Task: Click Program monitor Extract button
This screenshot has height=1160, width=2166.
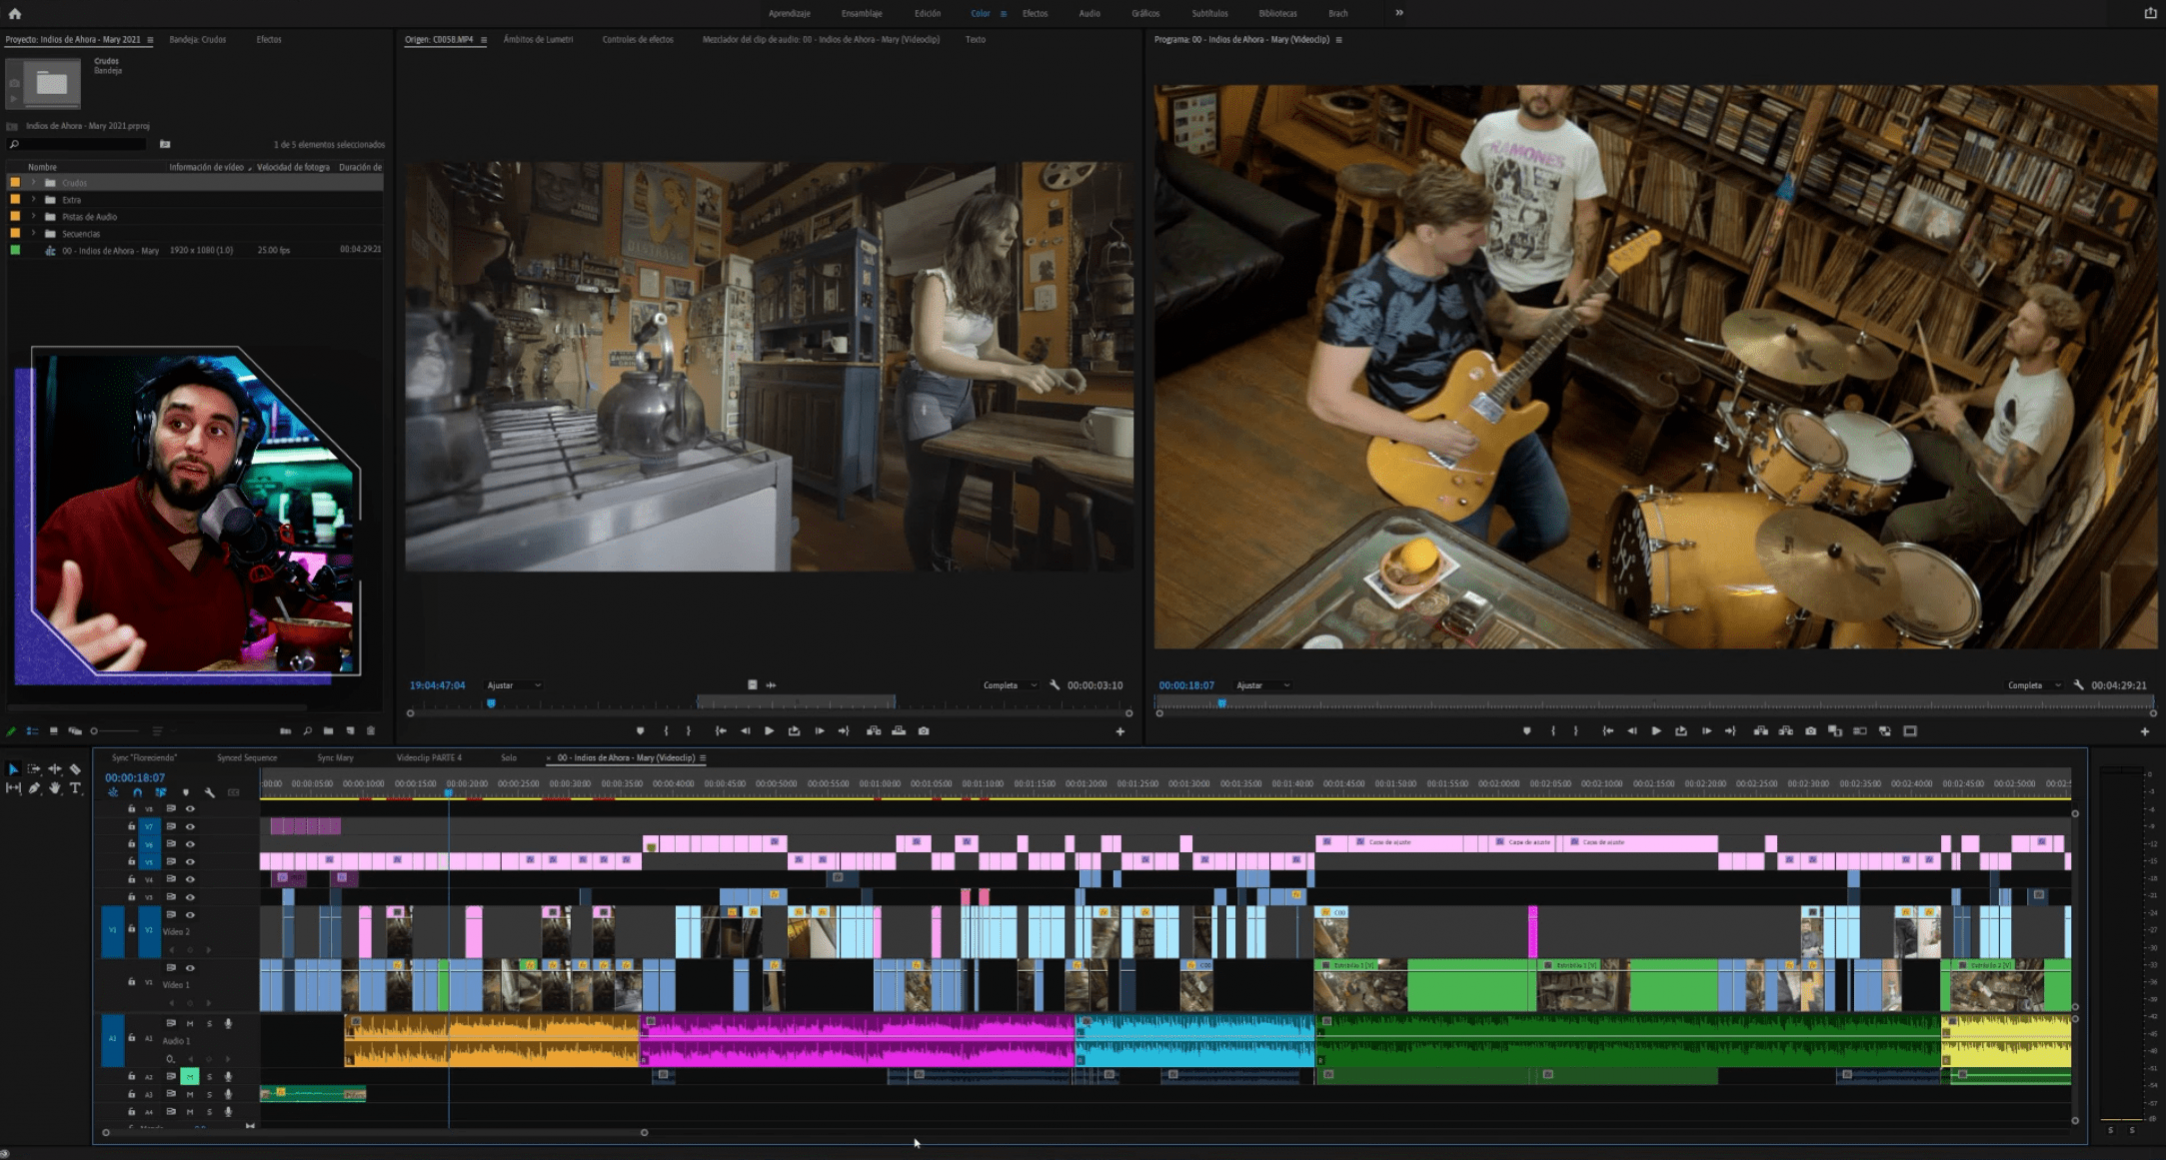Action: tap(1786, 731)
